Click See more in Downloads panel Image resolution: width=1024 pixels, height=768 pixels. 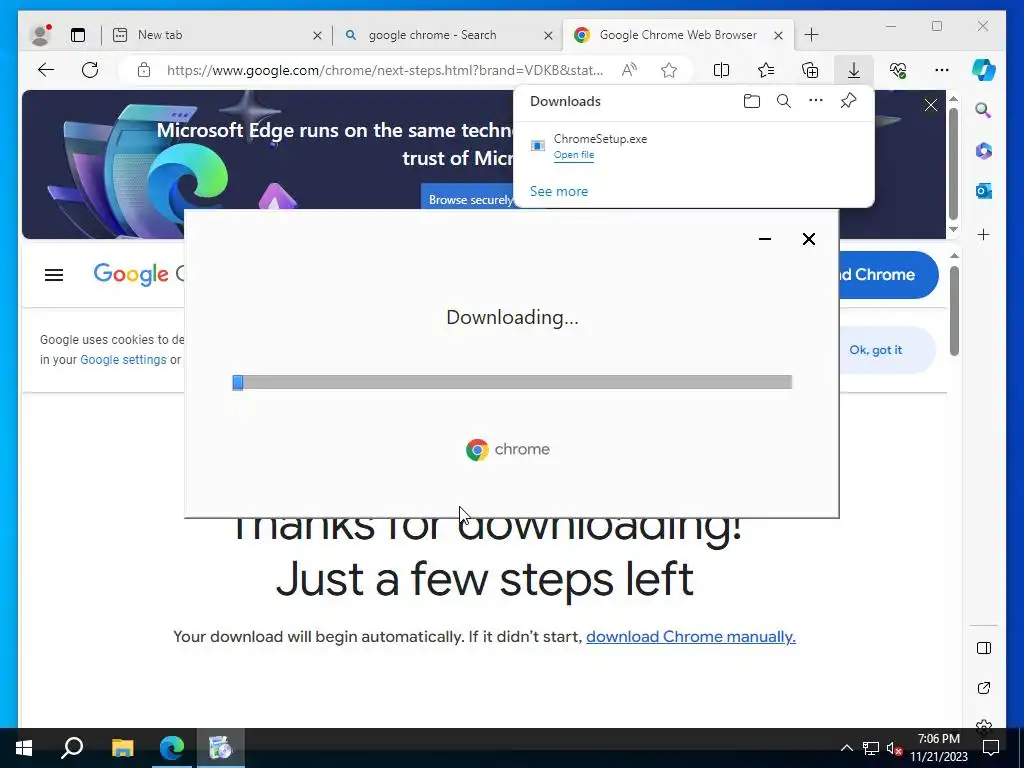(x=558, y=191)
